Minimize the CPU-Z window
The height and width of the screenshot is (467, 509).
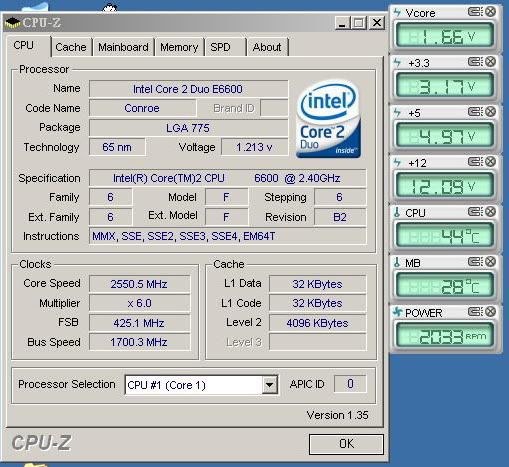point(342,23)
